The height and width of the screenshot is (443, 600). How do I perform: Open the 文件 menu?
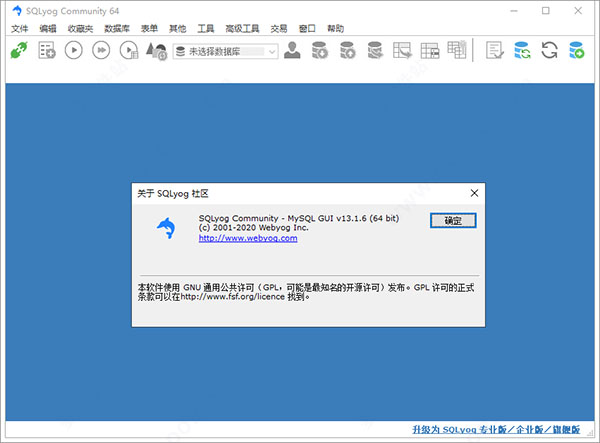click(x=20, y=29)
